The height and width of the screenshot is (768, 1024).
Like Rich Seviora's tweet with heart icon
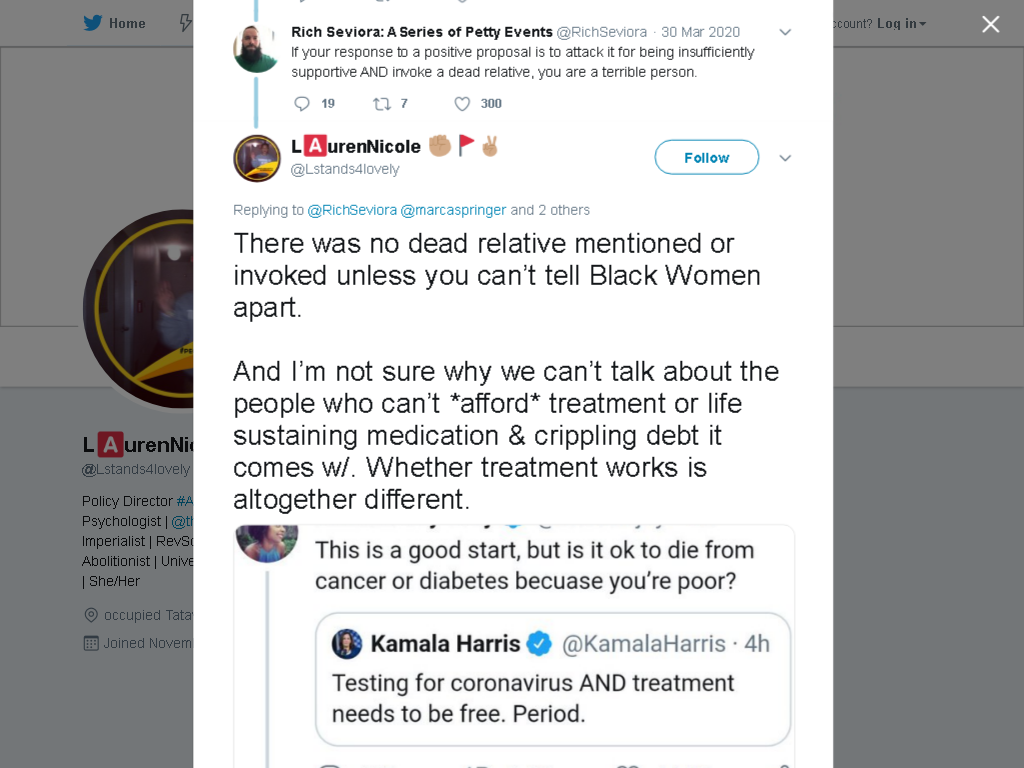click(462, 103)
